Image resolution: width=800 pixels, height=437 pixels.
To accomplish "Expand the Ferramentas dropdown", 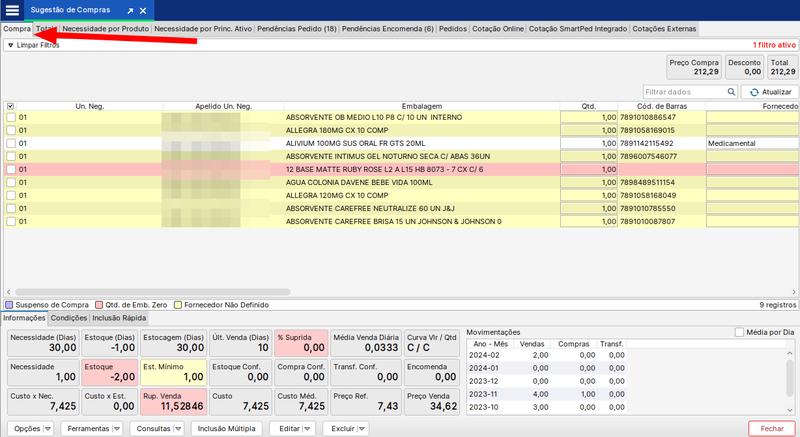I will pos(117,428).
